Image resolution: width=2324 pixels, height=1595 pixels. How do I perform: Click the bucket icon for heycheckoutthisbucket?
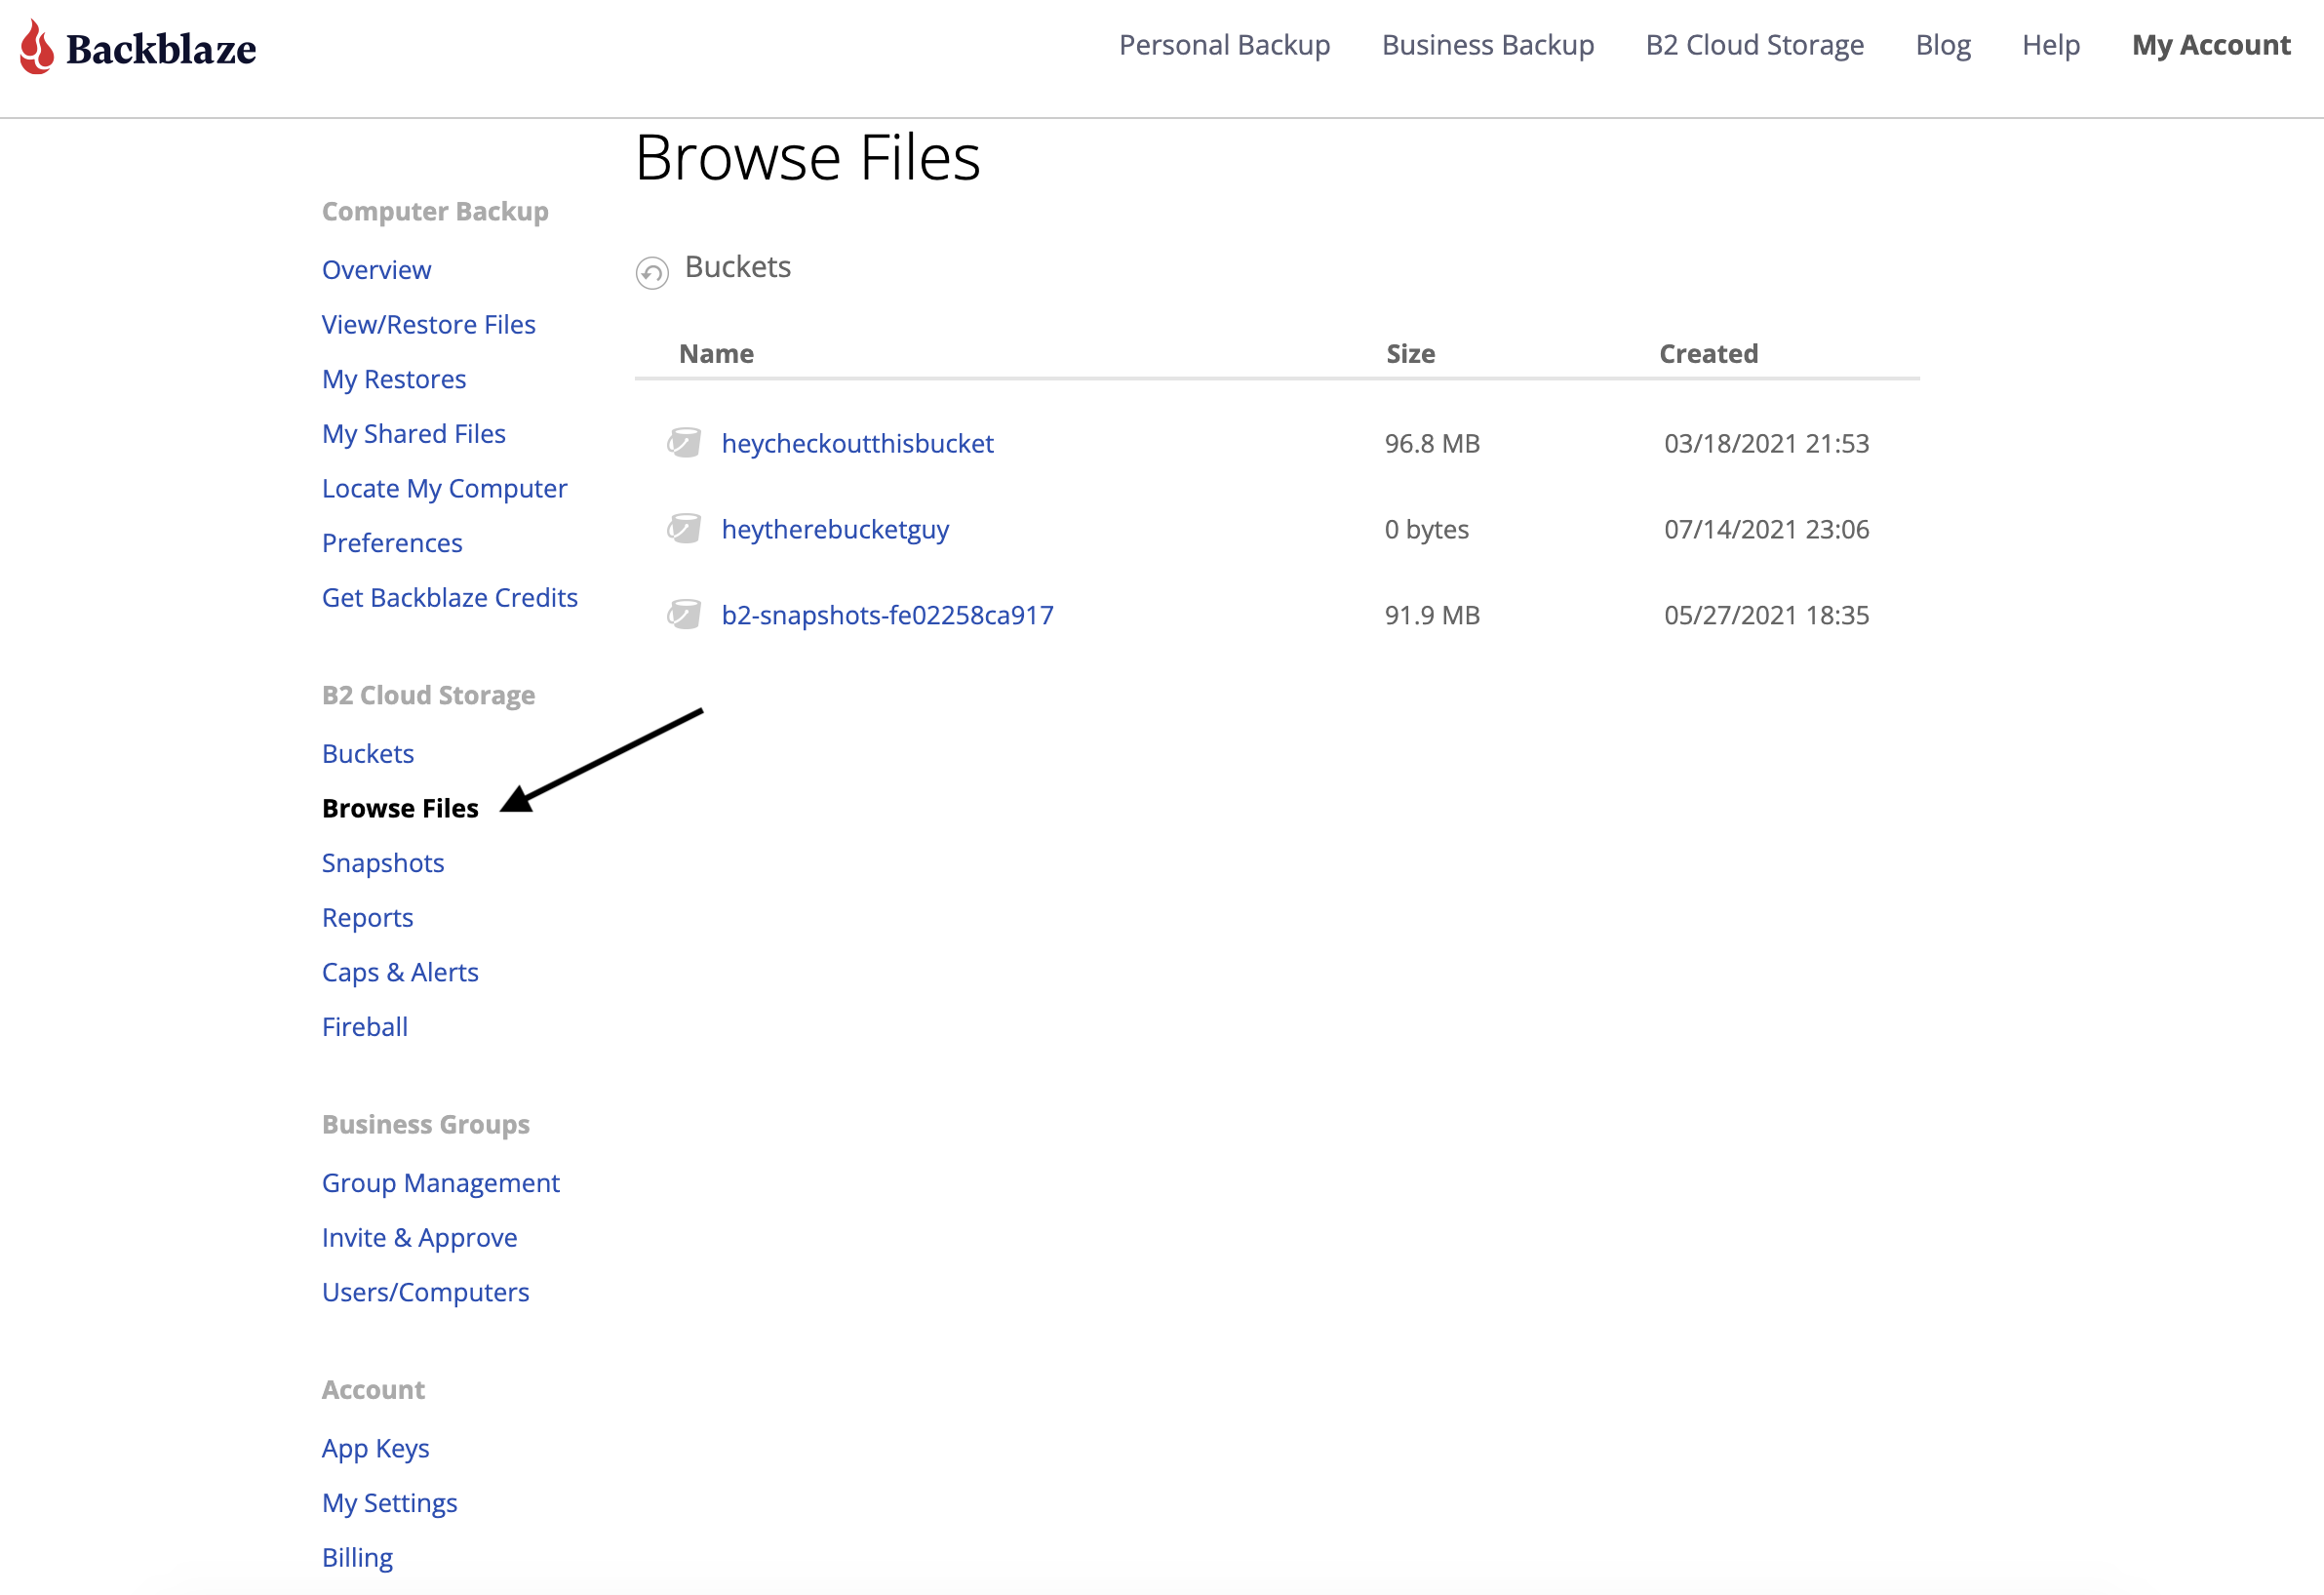pos(684,443)
